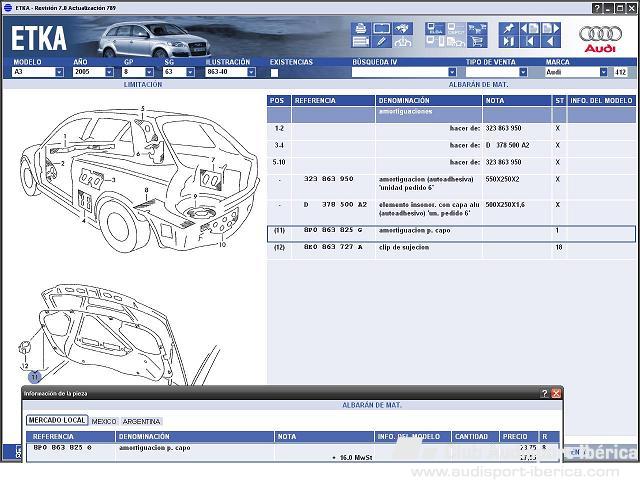Click the highlighted callout 11 in illustration
The height and width of the screenshot is (480, 640).
click(x=35, y=376)
